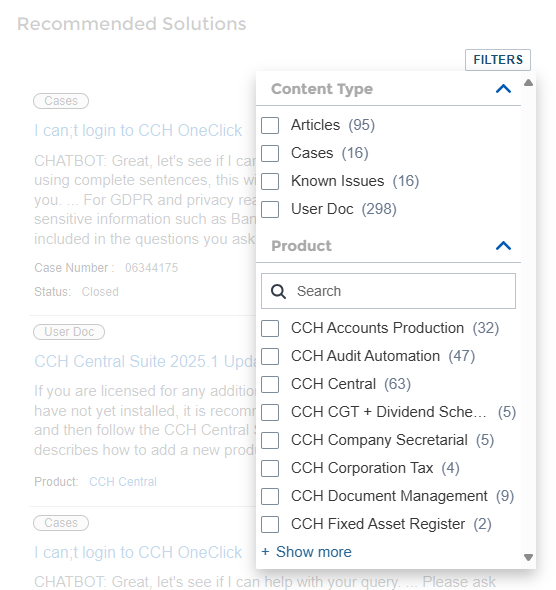This screenshot has height=590, width=556.
Task: Check CCH Audit Automation filter
Action: point(270,356)
